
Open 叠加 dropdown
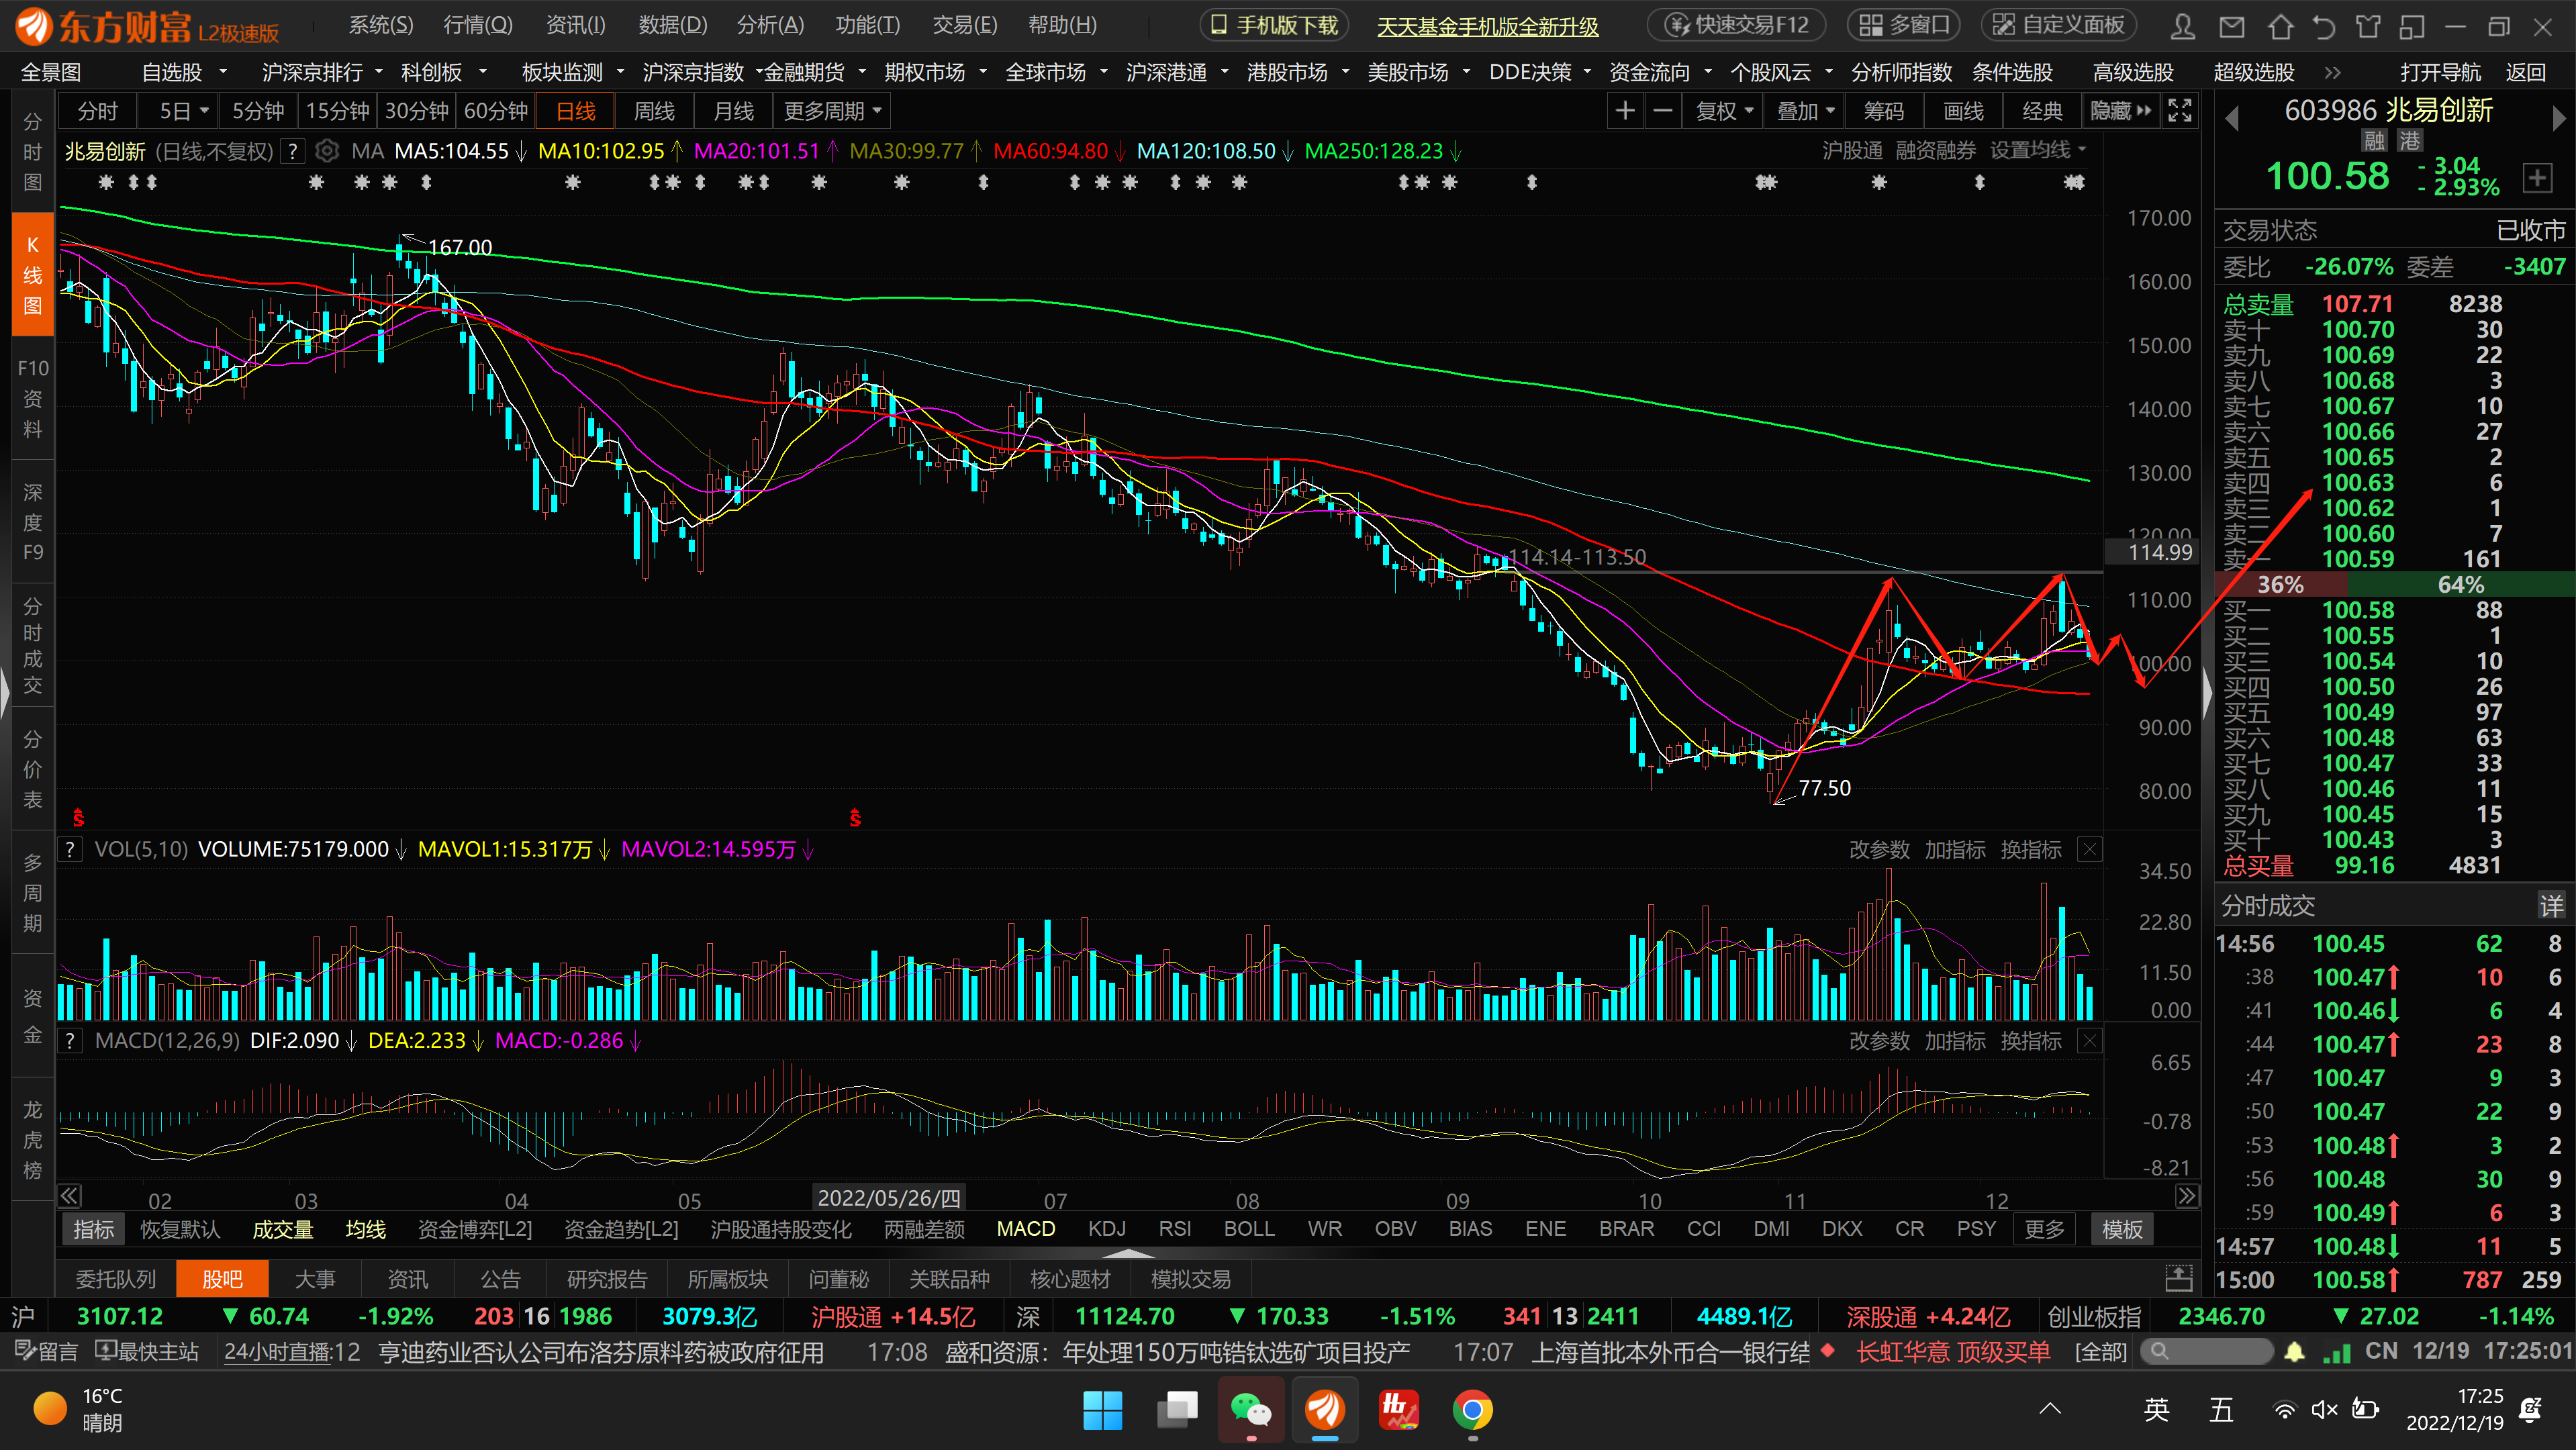point(1806,111)
